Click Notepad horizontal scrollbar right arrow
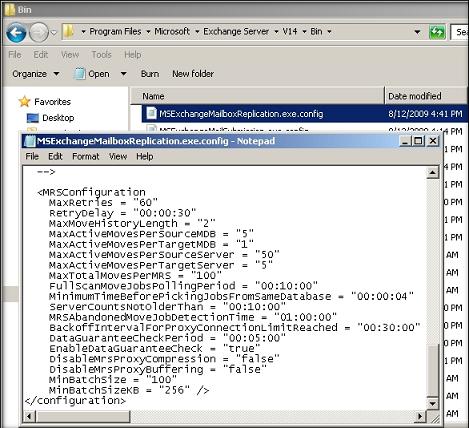 pos(420,416)
